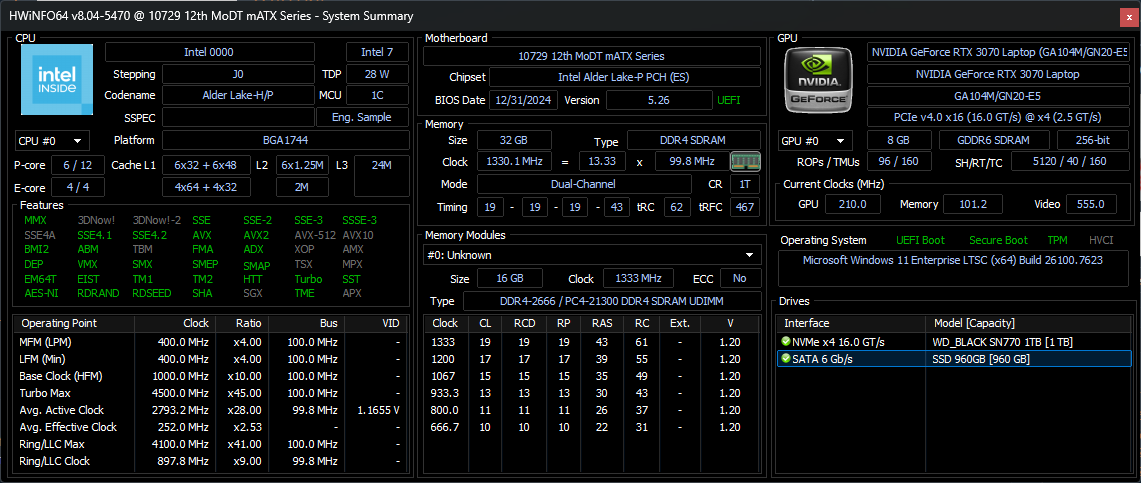Image resolution: width=1141 pixels, height=483 pixels.
Task: Click the AES-NI feature label
Action: [41, 293]
